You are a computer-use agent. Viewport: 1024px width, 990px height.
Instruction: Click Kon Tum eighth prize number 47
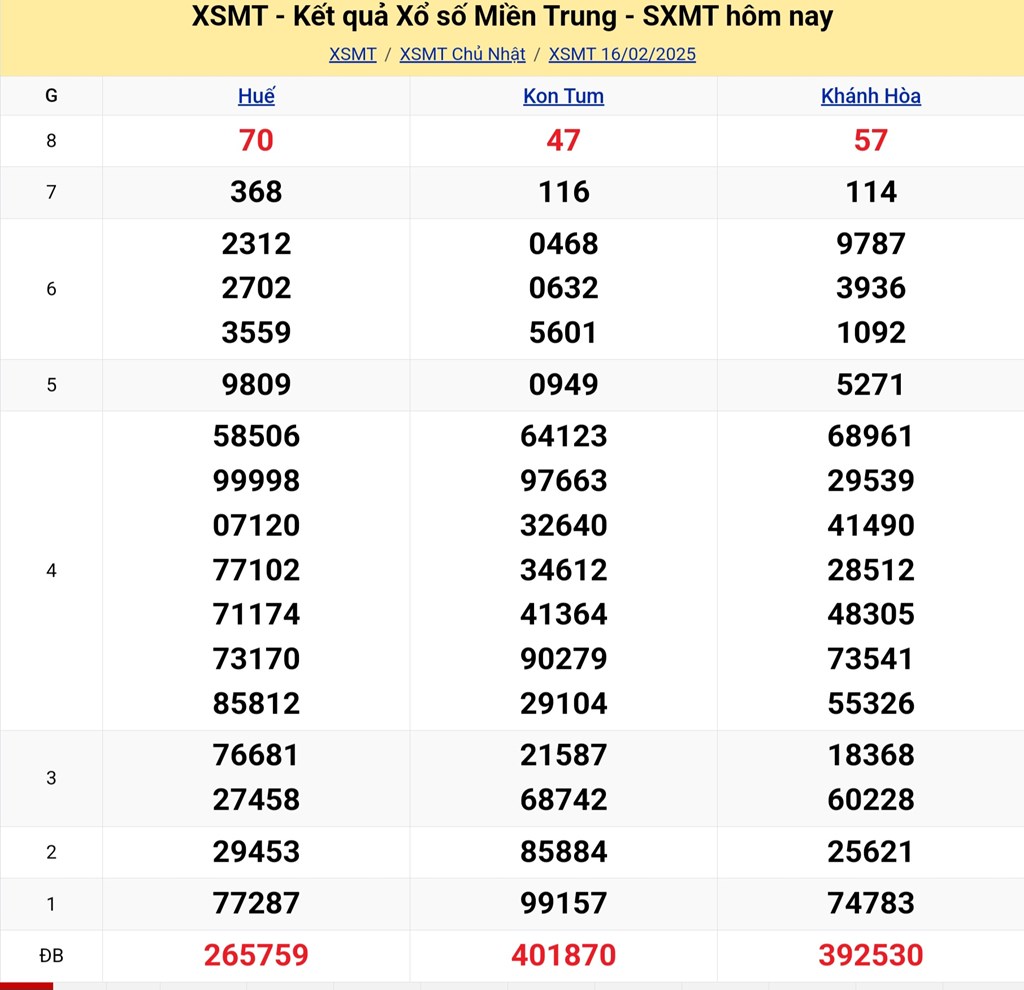(x=563, y=140)
